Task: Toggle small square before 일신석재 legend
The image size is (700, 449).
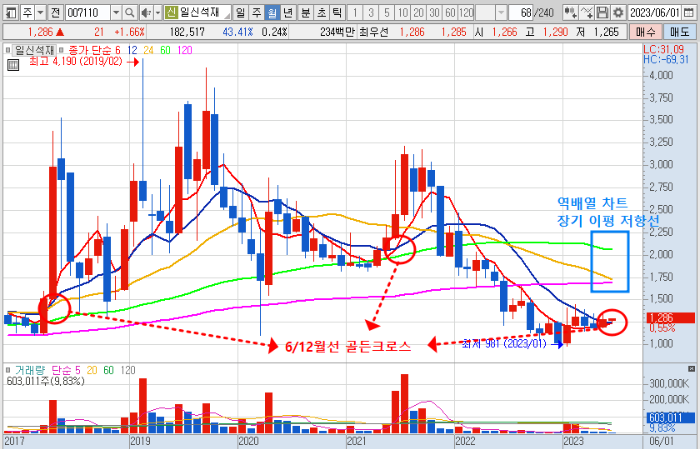Action: [8, 50]
